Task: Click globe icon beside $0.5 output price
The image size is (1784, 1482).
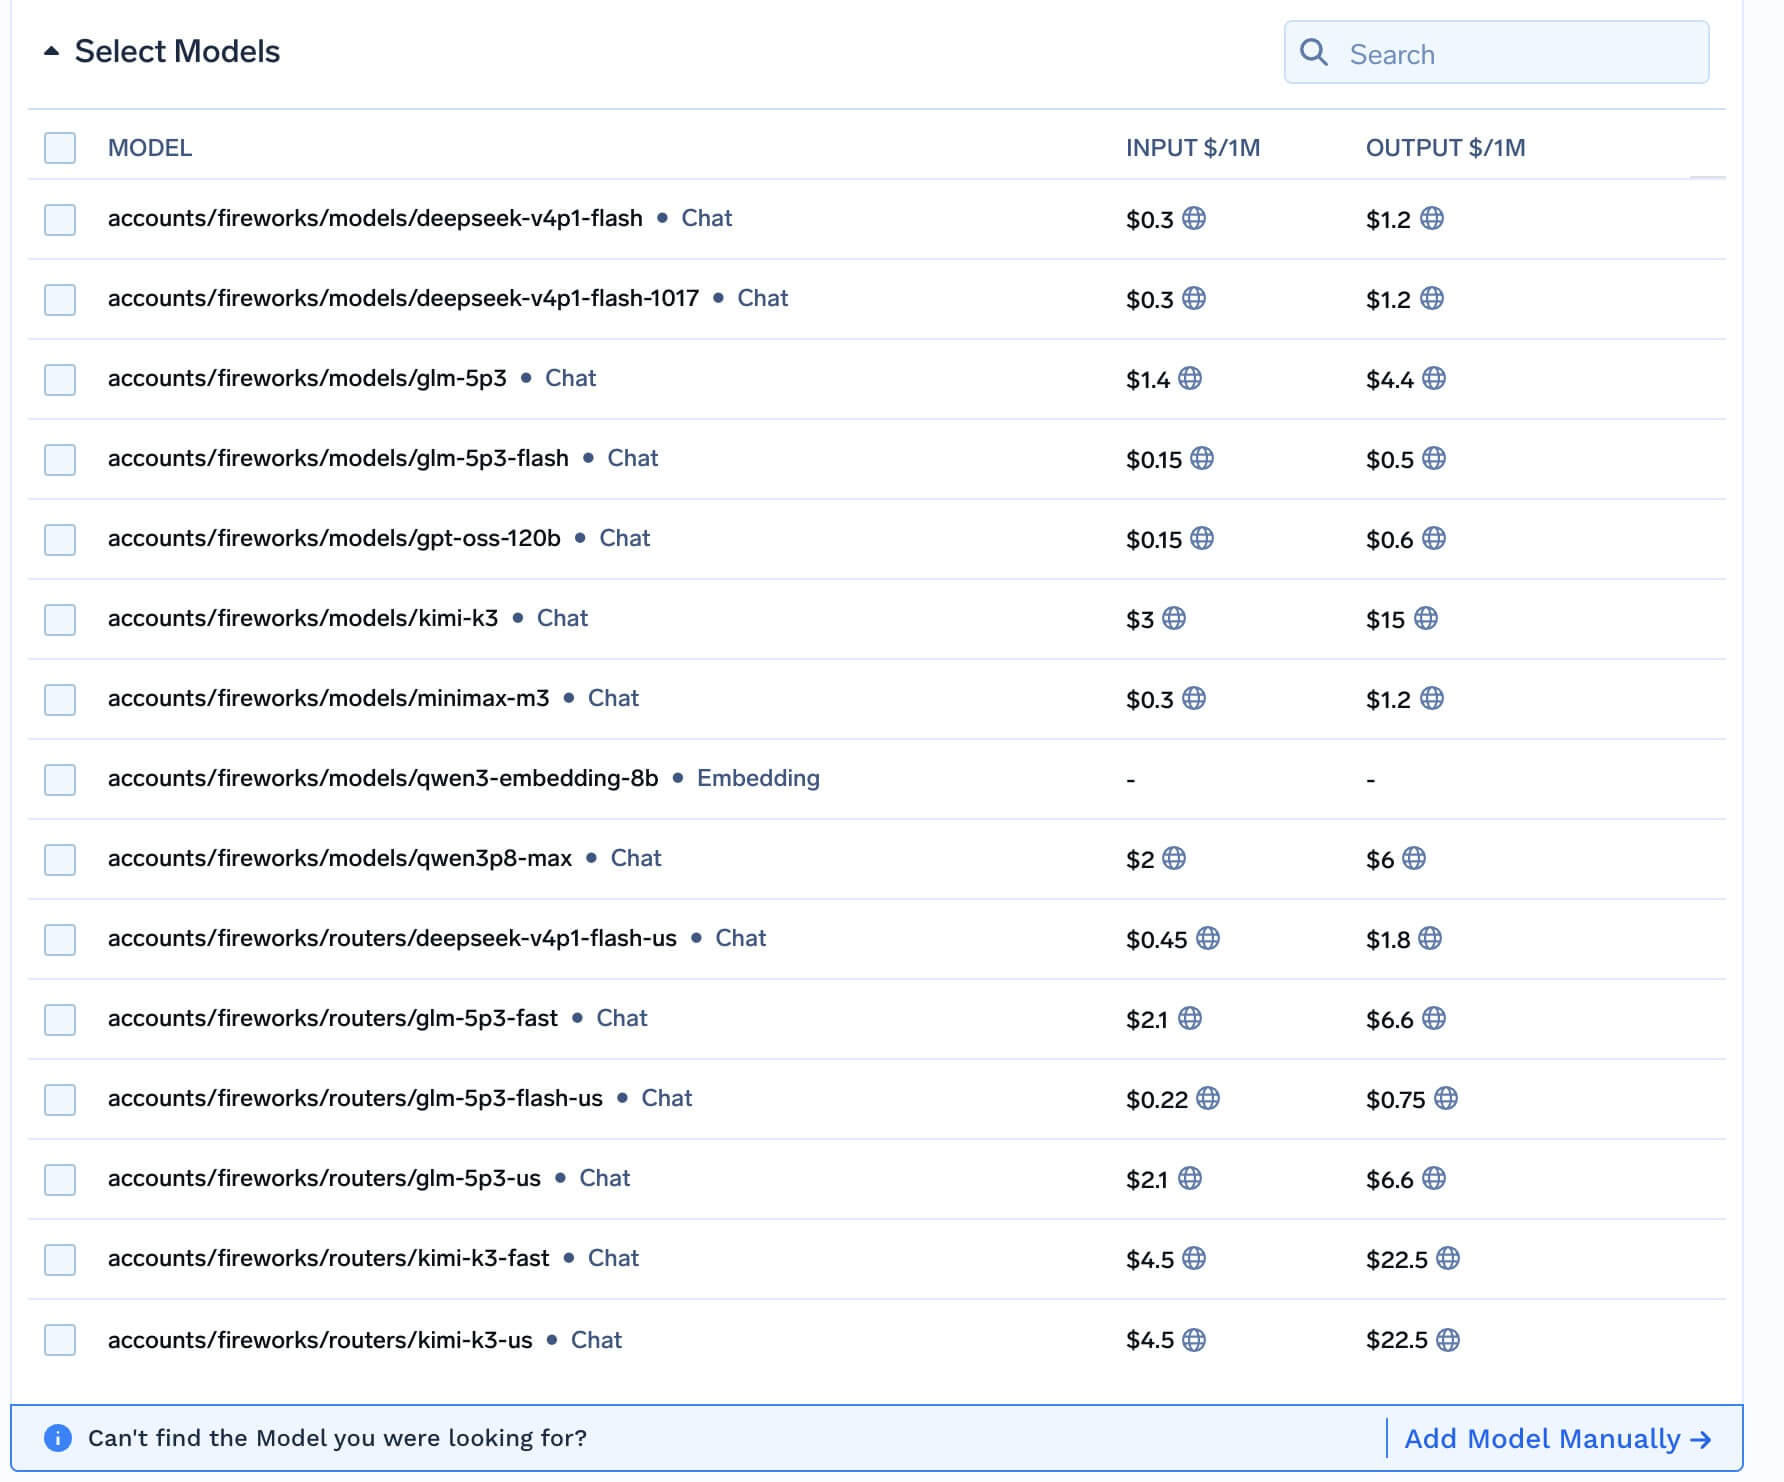Action: [x=1434, y=458]
